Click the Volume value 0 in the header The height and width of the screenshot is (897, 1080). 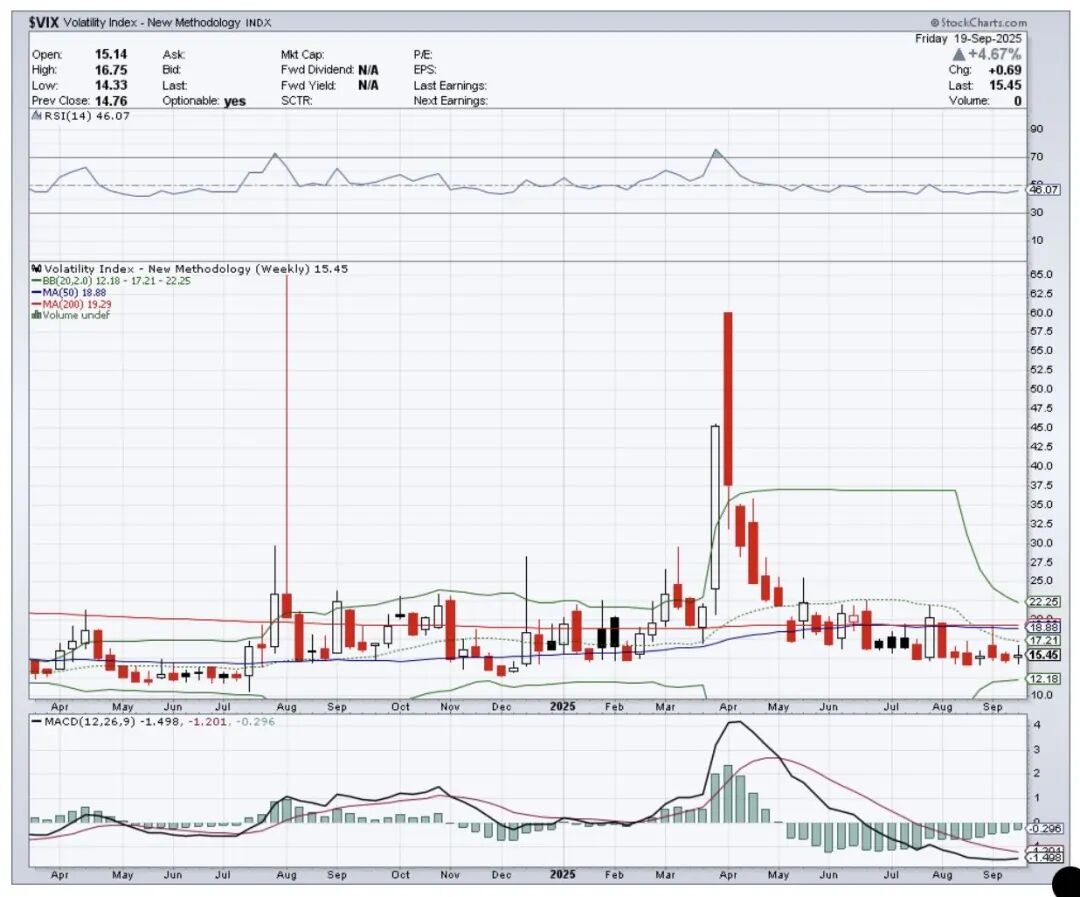[x=1017, y=101]
